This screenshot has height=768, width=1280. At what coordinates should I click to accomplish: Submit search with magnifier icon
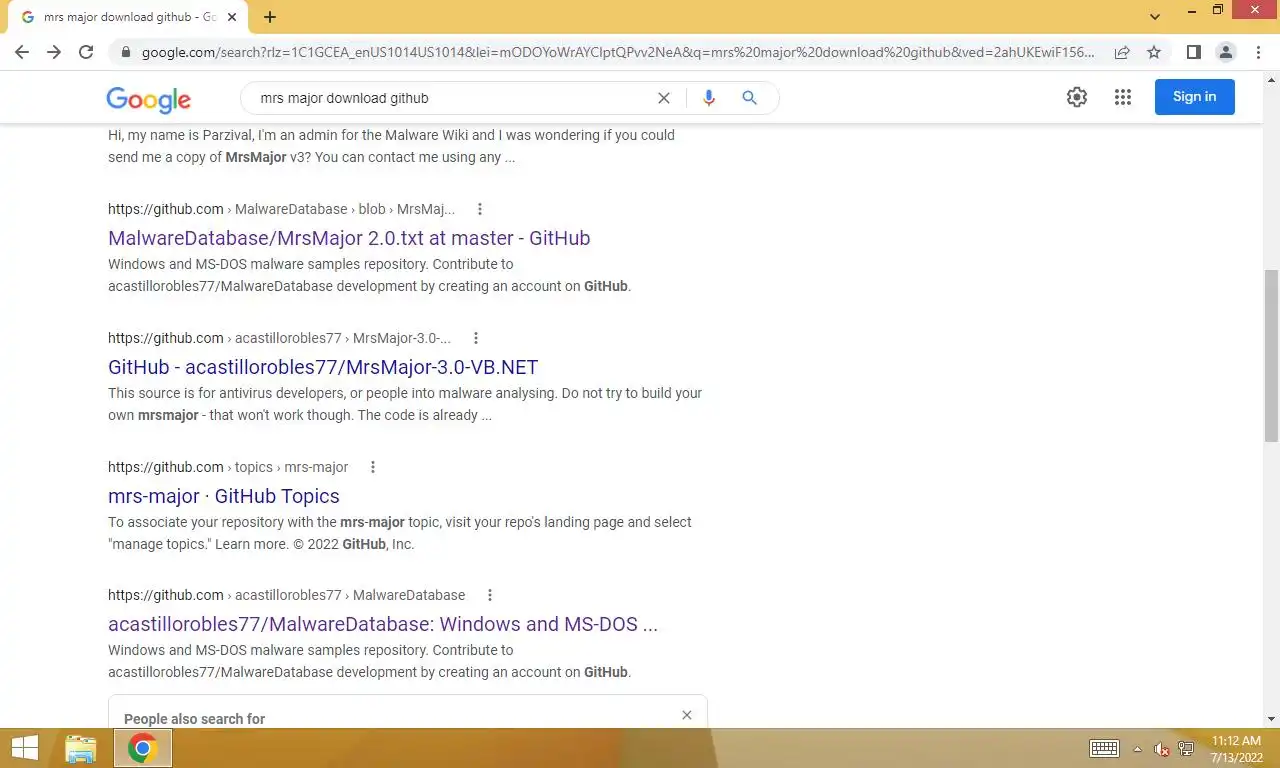[x=749, y=98]
